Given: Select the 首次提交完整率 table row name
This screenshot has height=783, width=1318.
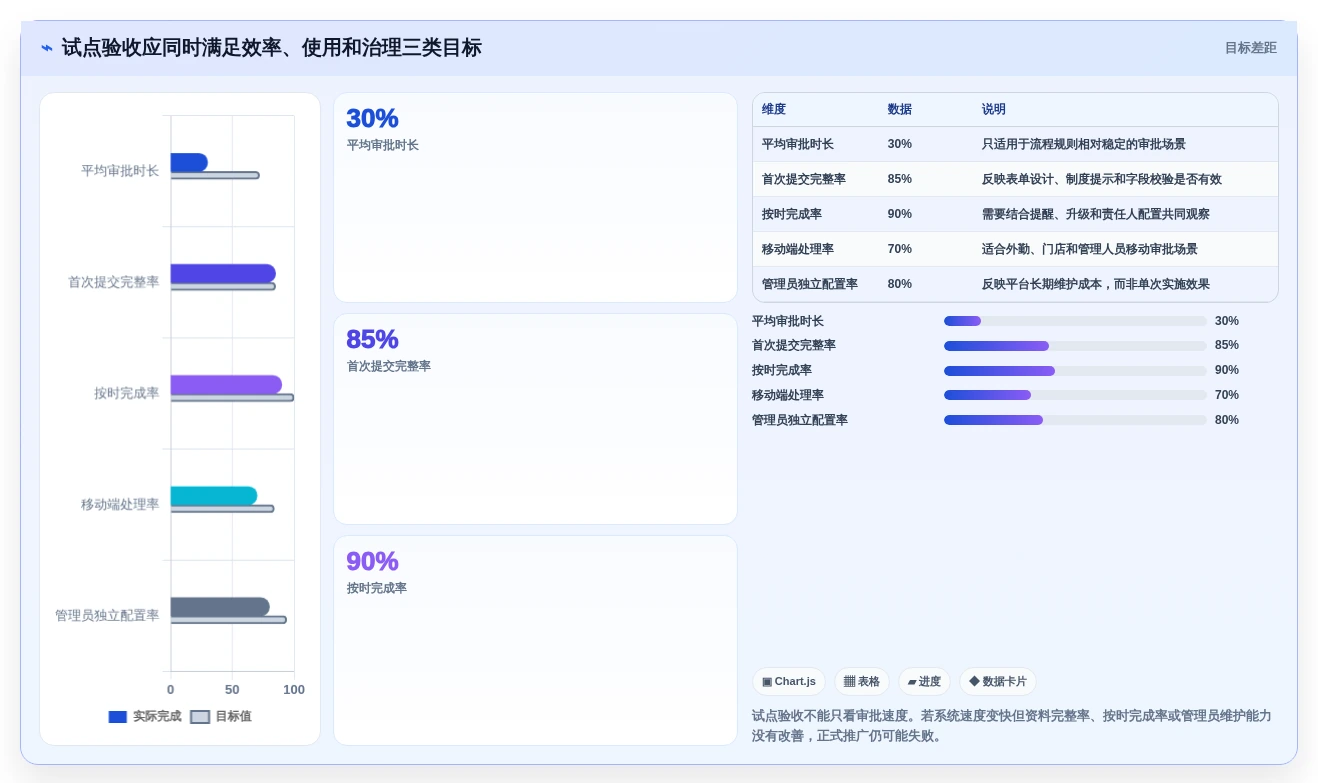Looking at the screenshot, I should (804, 179).
